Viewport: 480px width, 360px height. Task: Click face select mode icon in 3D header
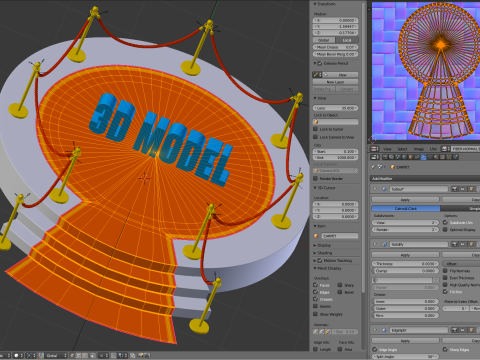(x=85, y=356)
